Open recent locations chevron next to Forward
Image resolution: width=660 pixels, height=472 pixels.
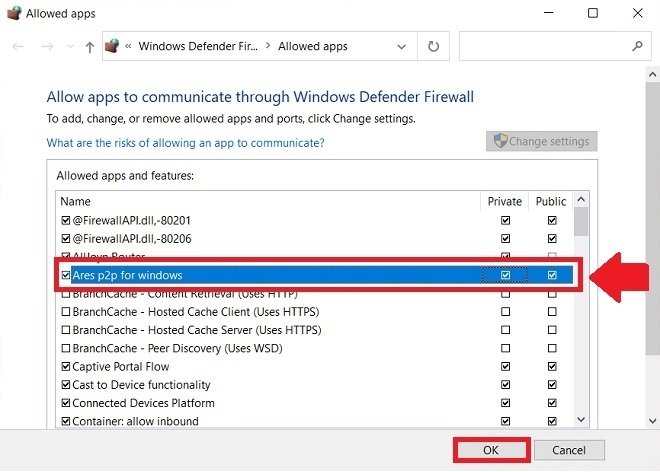(70, 46)
